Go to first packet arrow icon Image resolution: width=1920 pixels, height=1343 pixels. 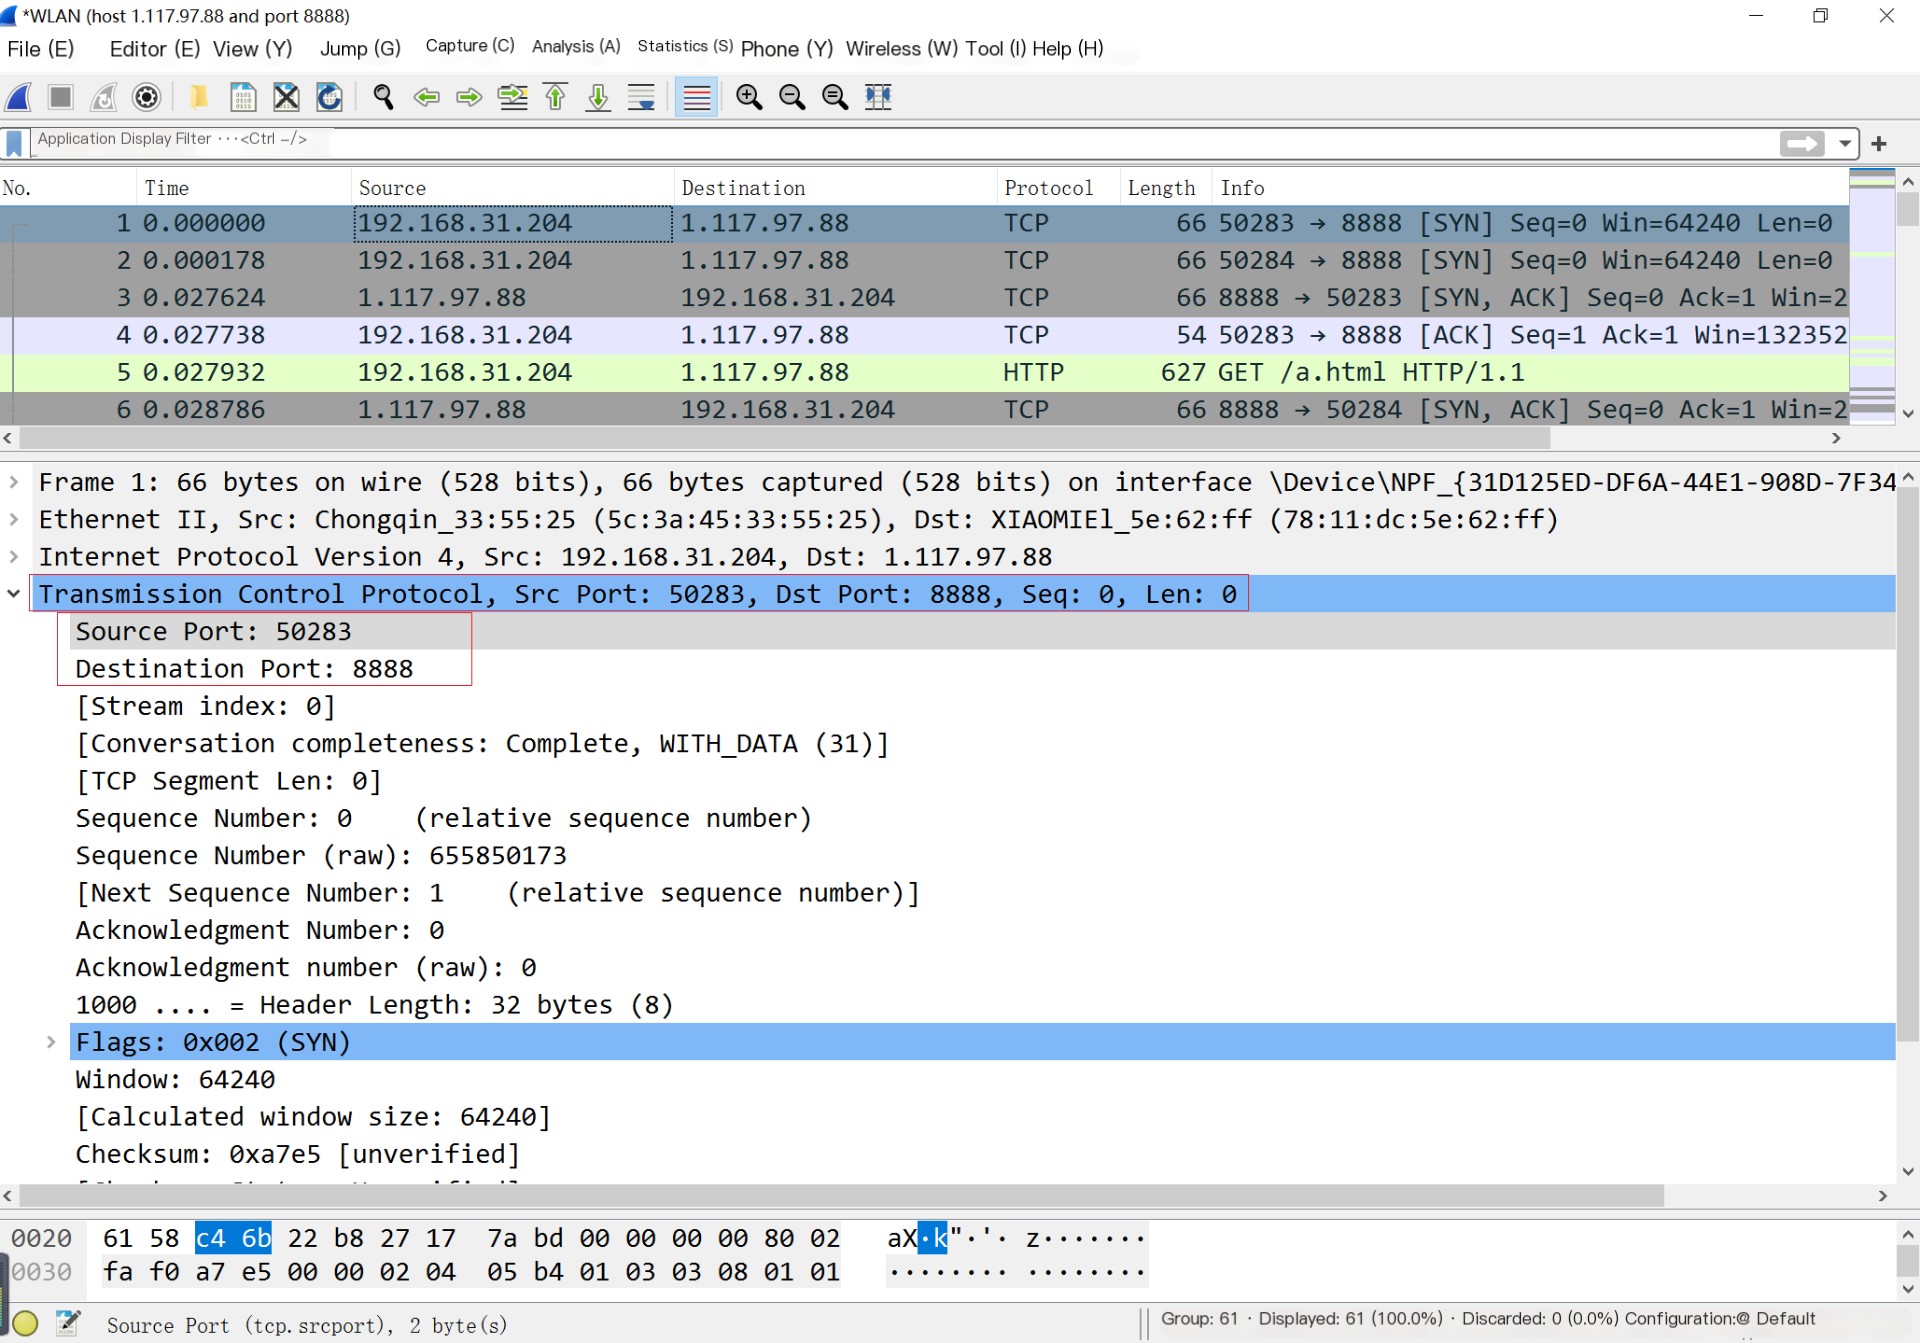point(556,97)
